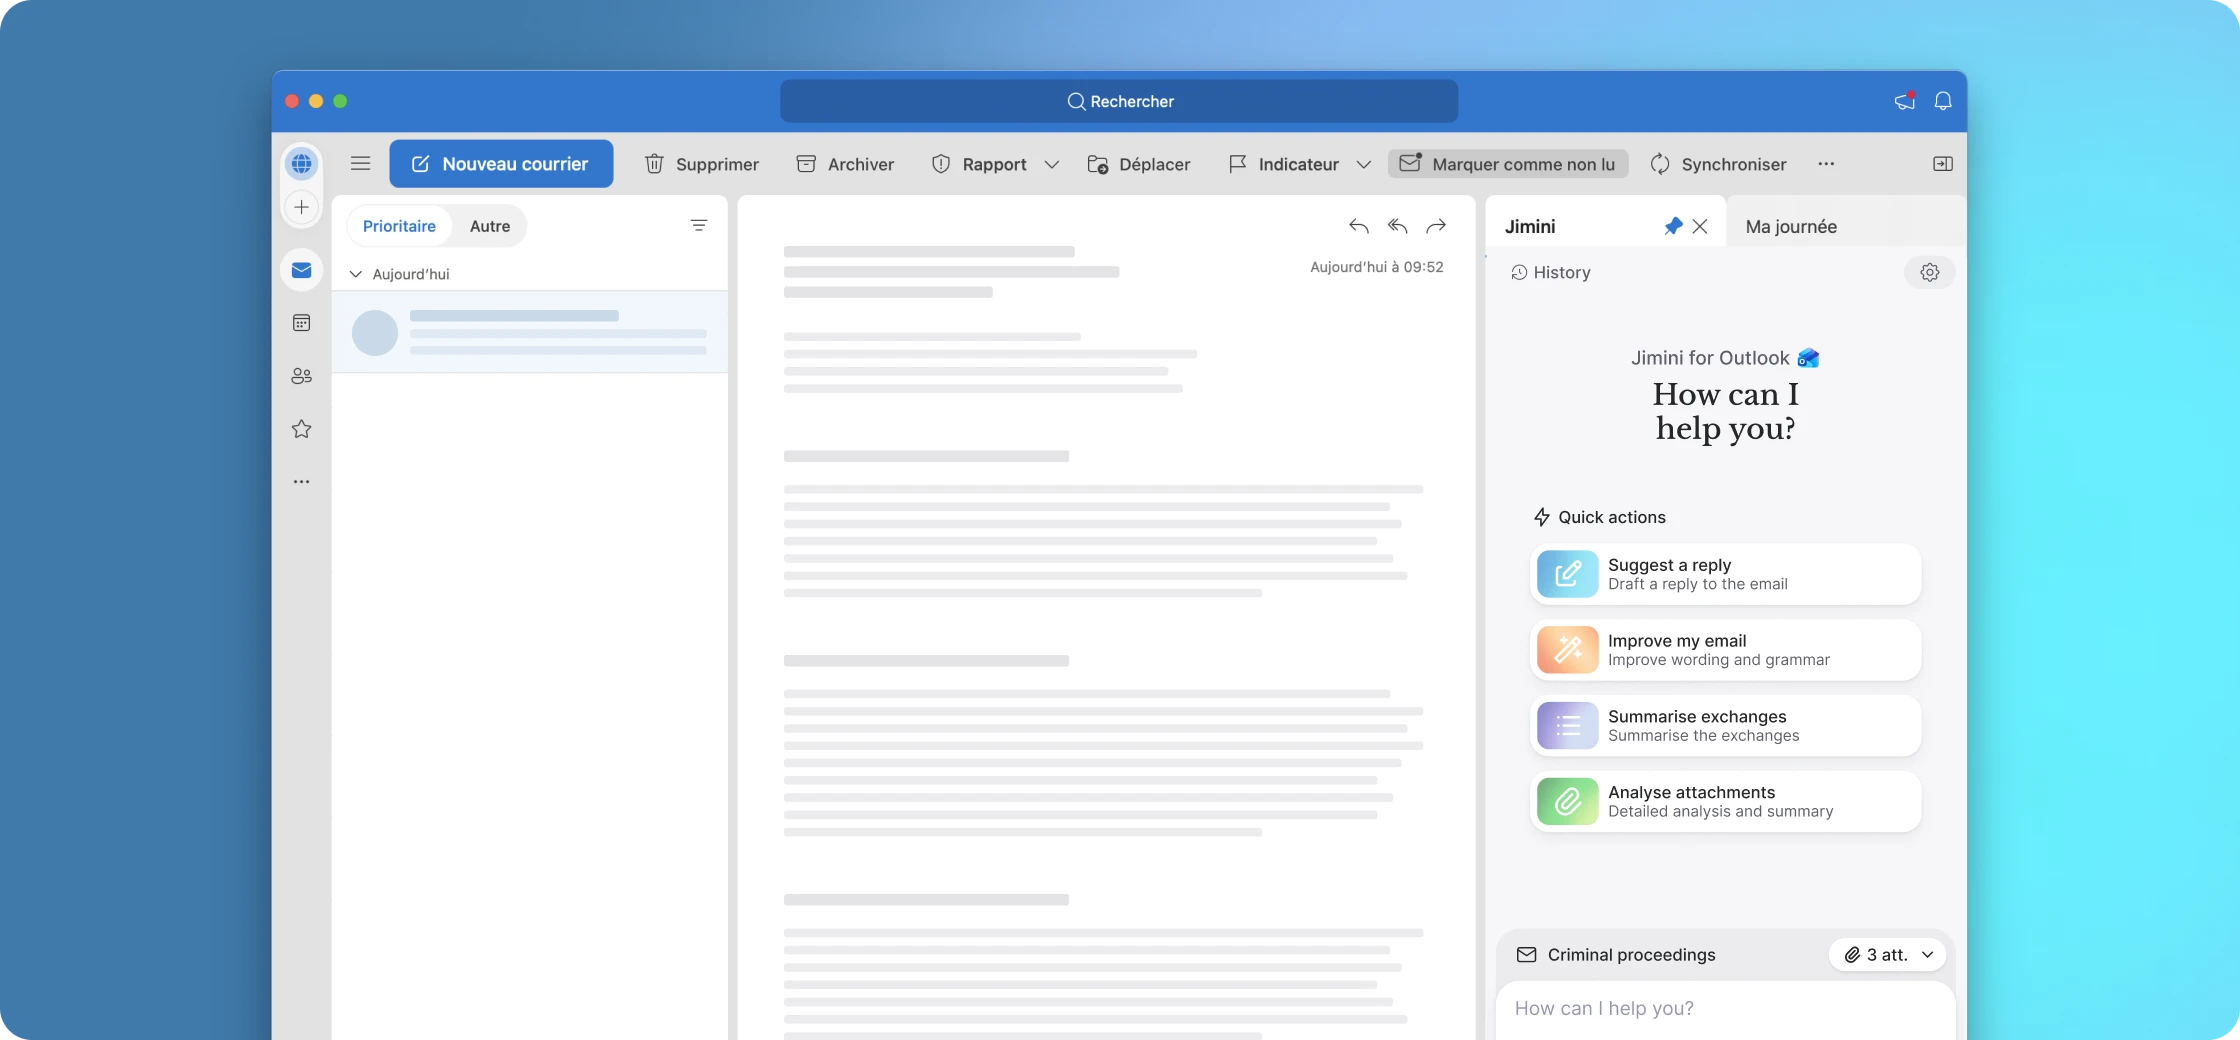Expand the Rapport dropdown arrow
The height and width of the screenshot is (1040, 2240).
[x=1052, y=165]
